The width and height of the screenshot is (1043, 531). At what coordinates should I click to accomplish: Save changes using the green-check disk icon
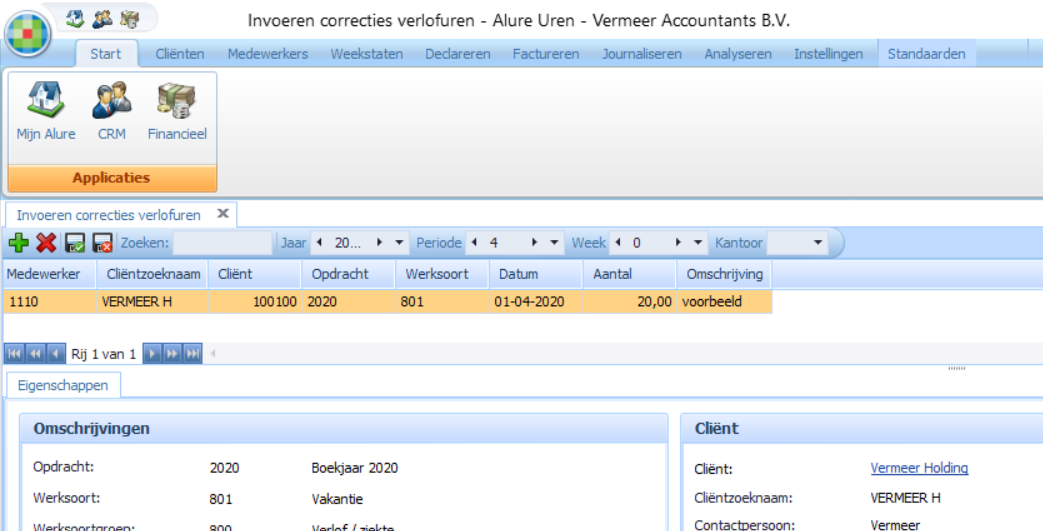tap(74, 243)
